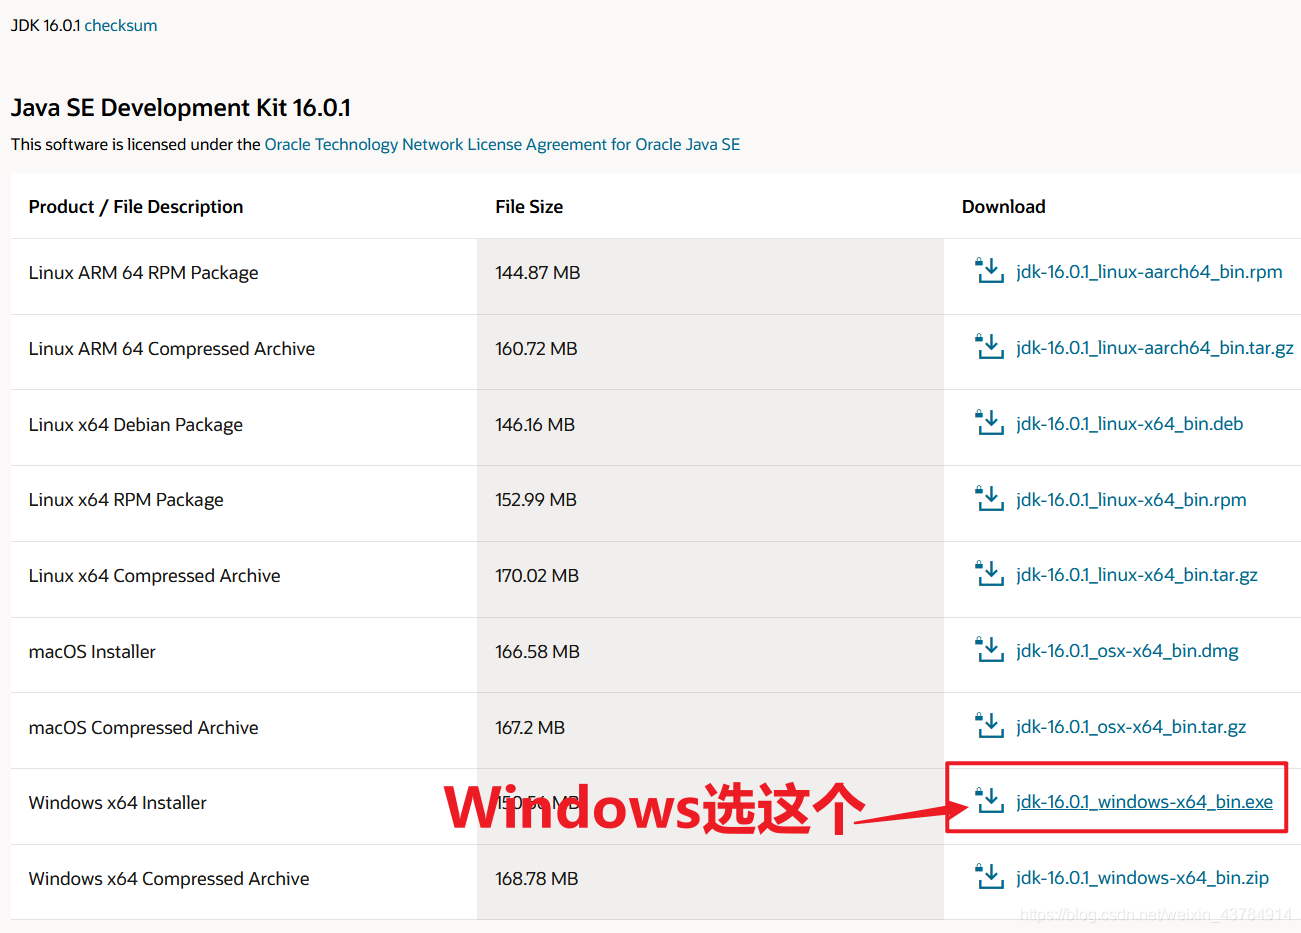Select the Linux ARM 64 RPM Package row text
The width and height of the screenshot is (1301, 933).
tap(143, 273)
